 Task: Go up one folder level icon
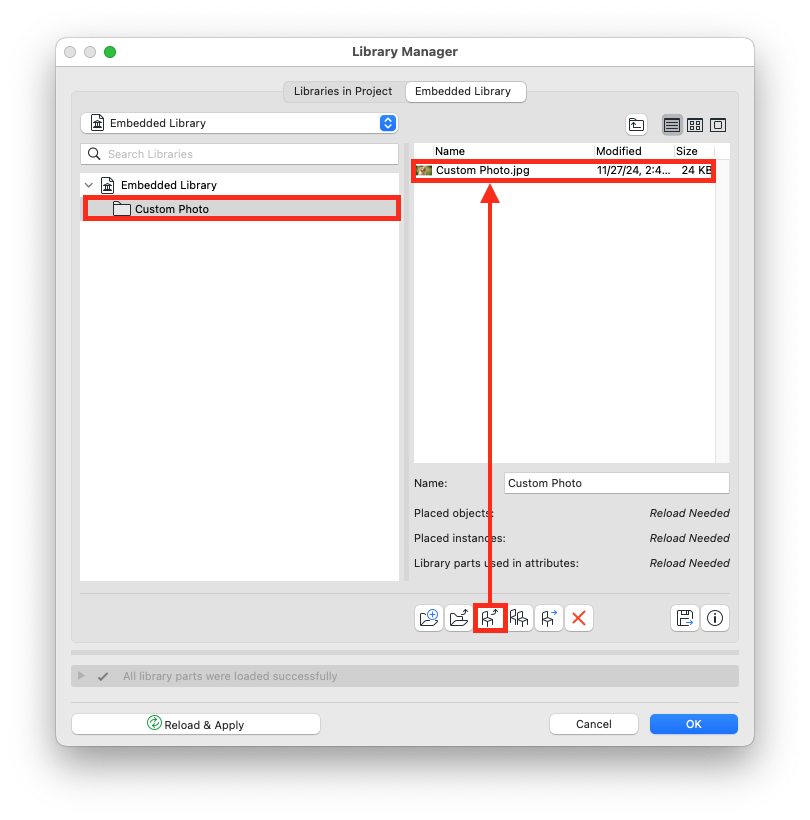[x=636, y=125]
